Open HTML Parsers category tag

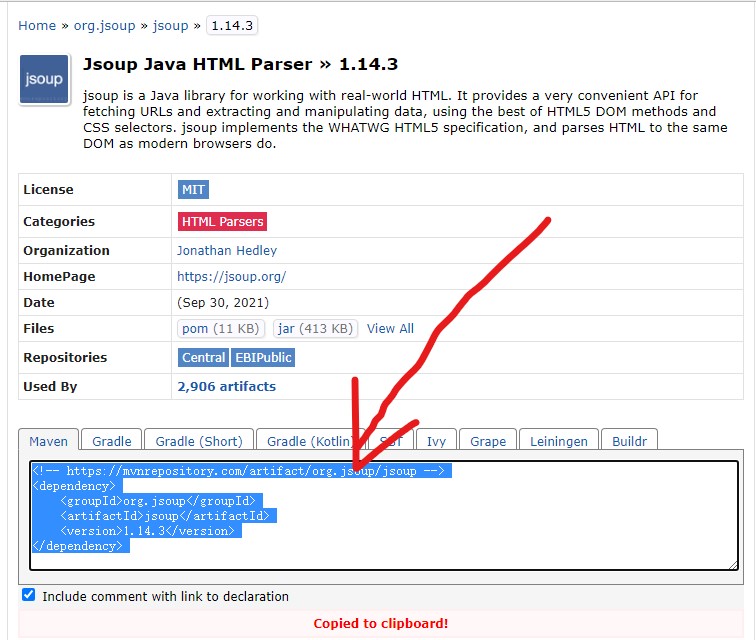[222, 221]
